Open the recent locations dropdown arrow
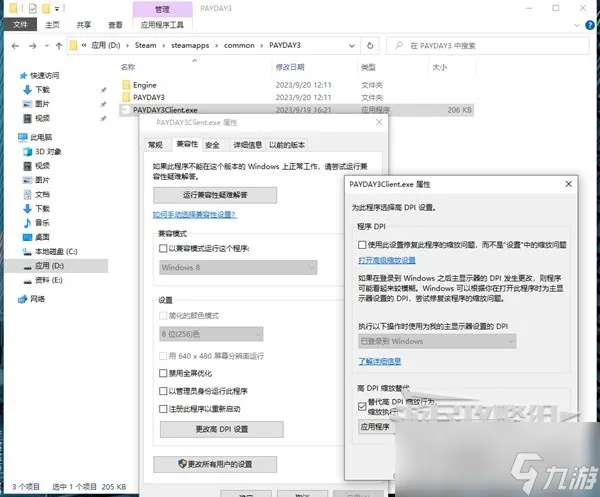 47,46
